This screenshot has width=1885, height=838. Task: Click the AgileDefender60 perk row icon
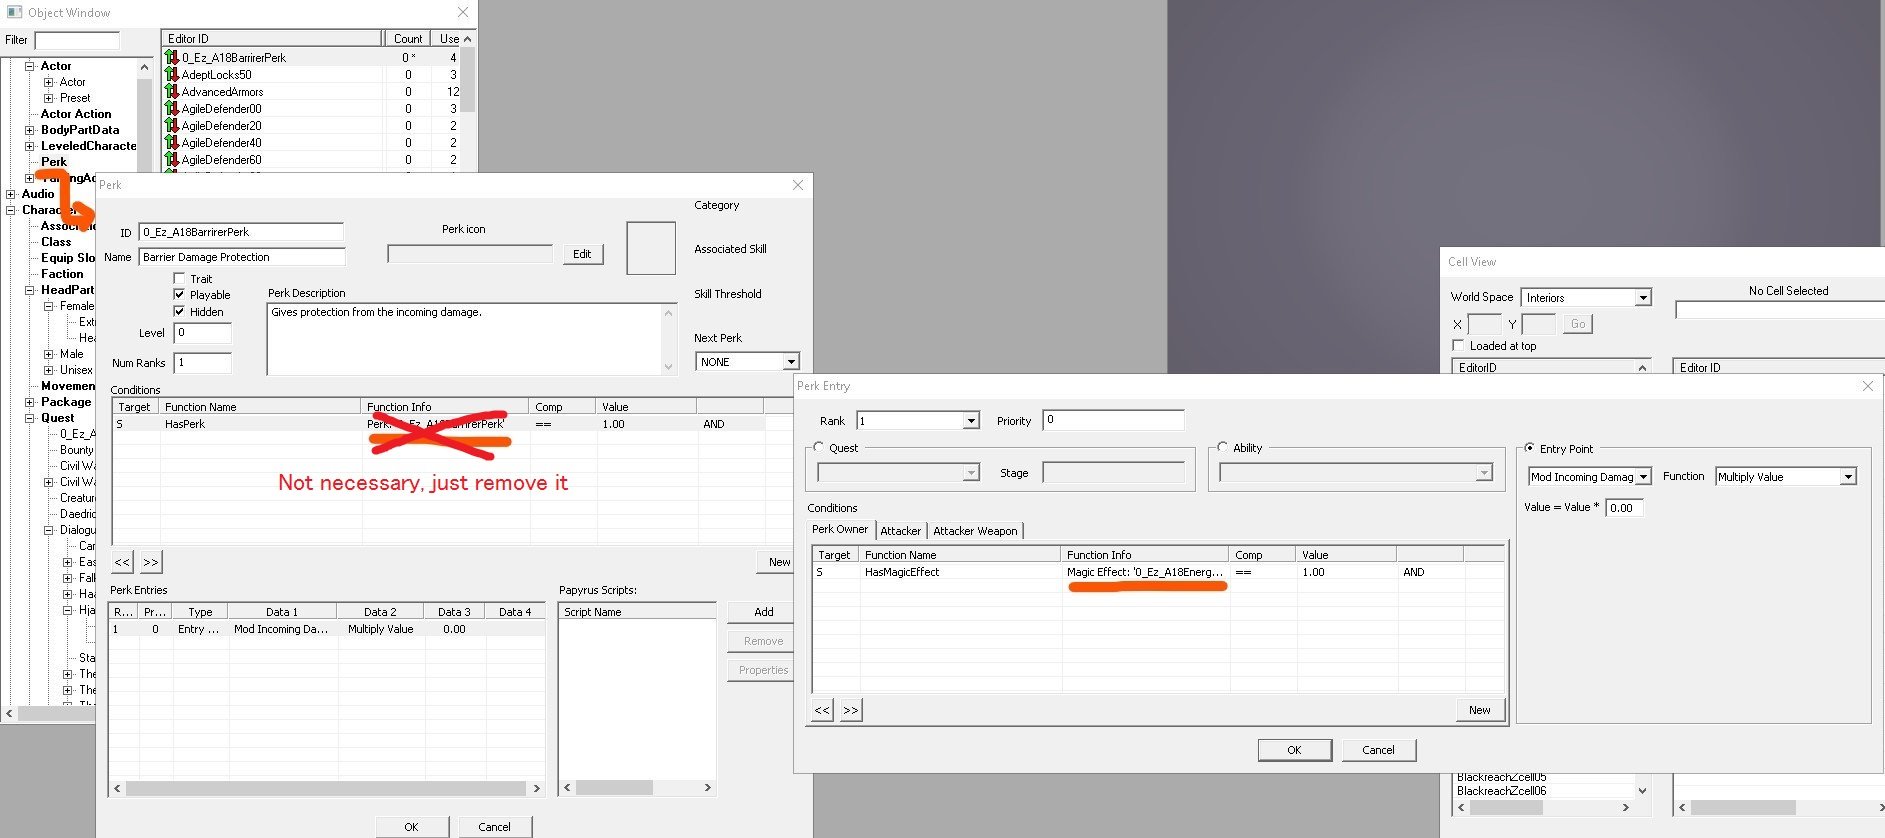172,160
